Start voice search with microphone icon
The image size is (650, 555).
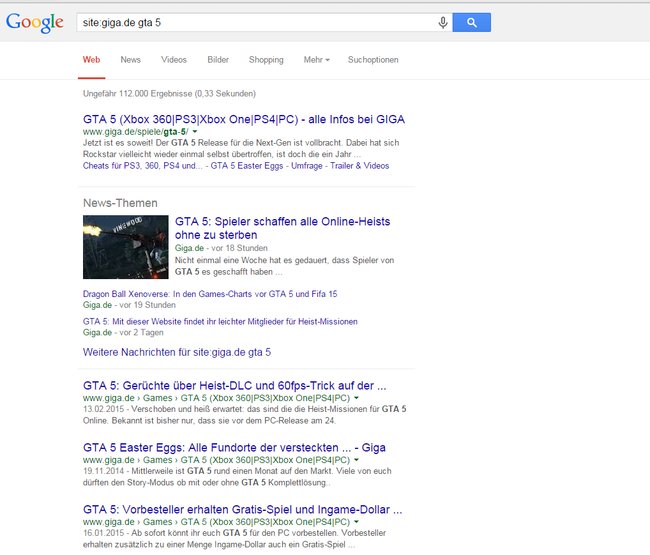point(443,22)
